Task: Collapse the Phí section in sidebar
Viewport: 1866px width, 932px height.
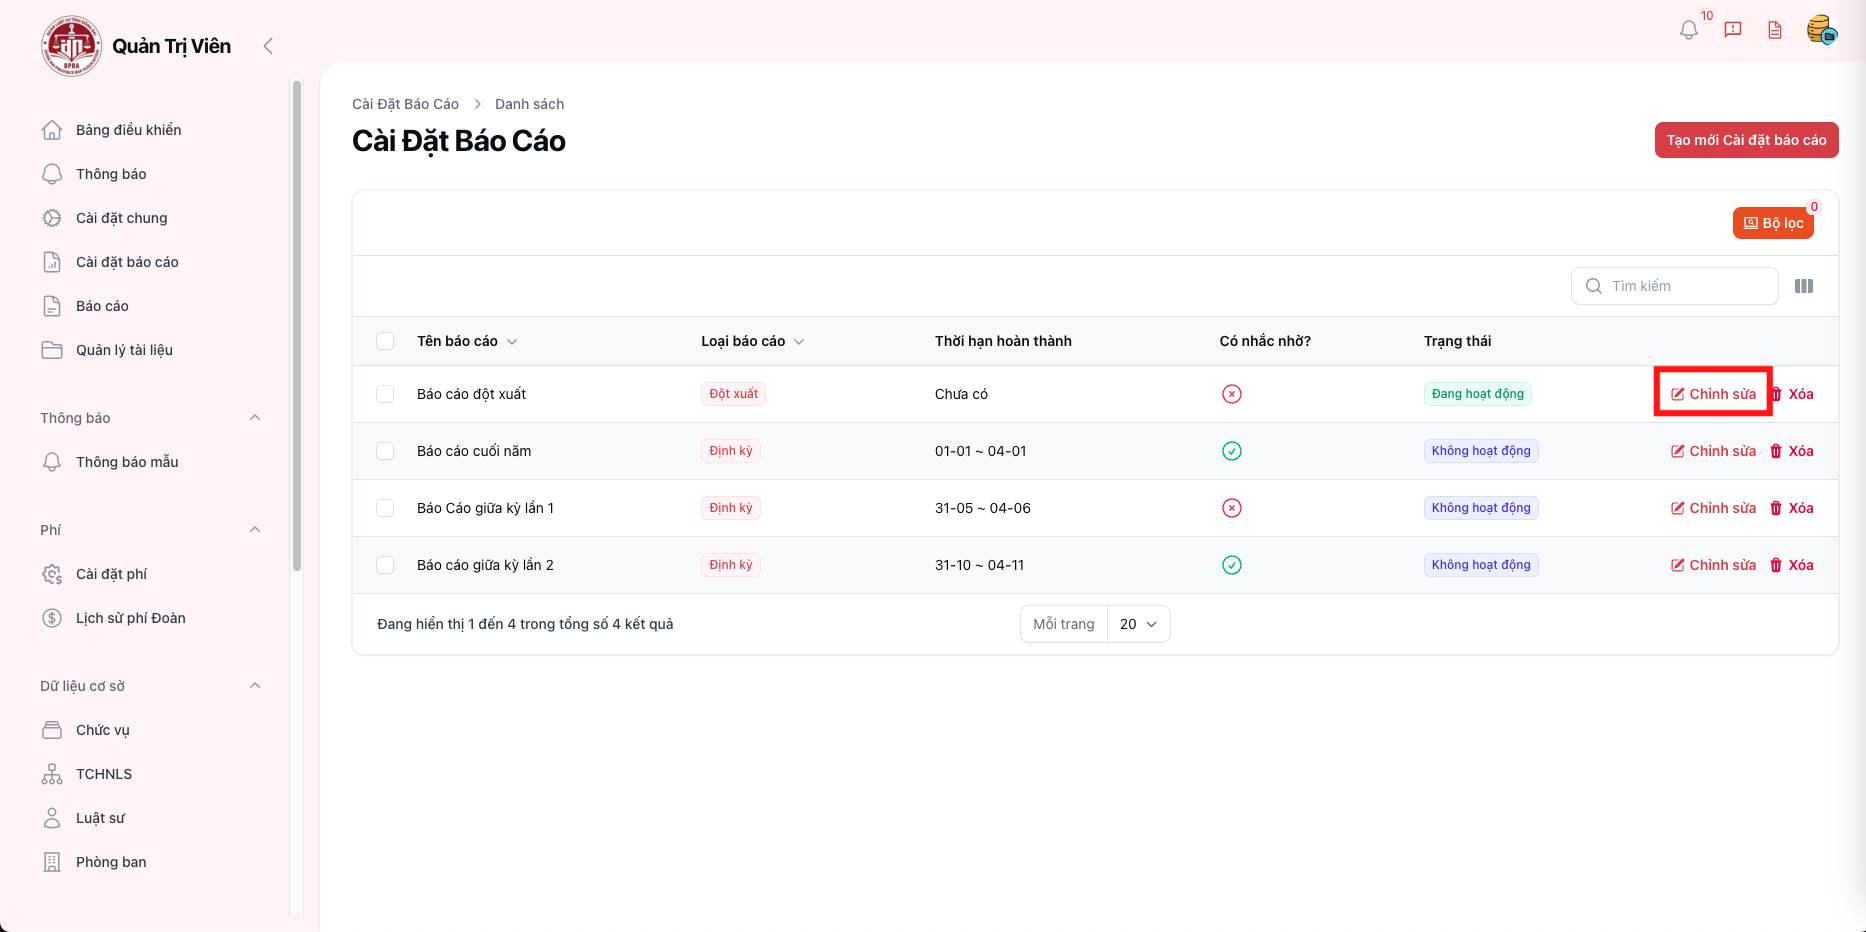Action: 255,530
